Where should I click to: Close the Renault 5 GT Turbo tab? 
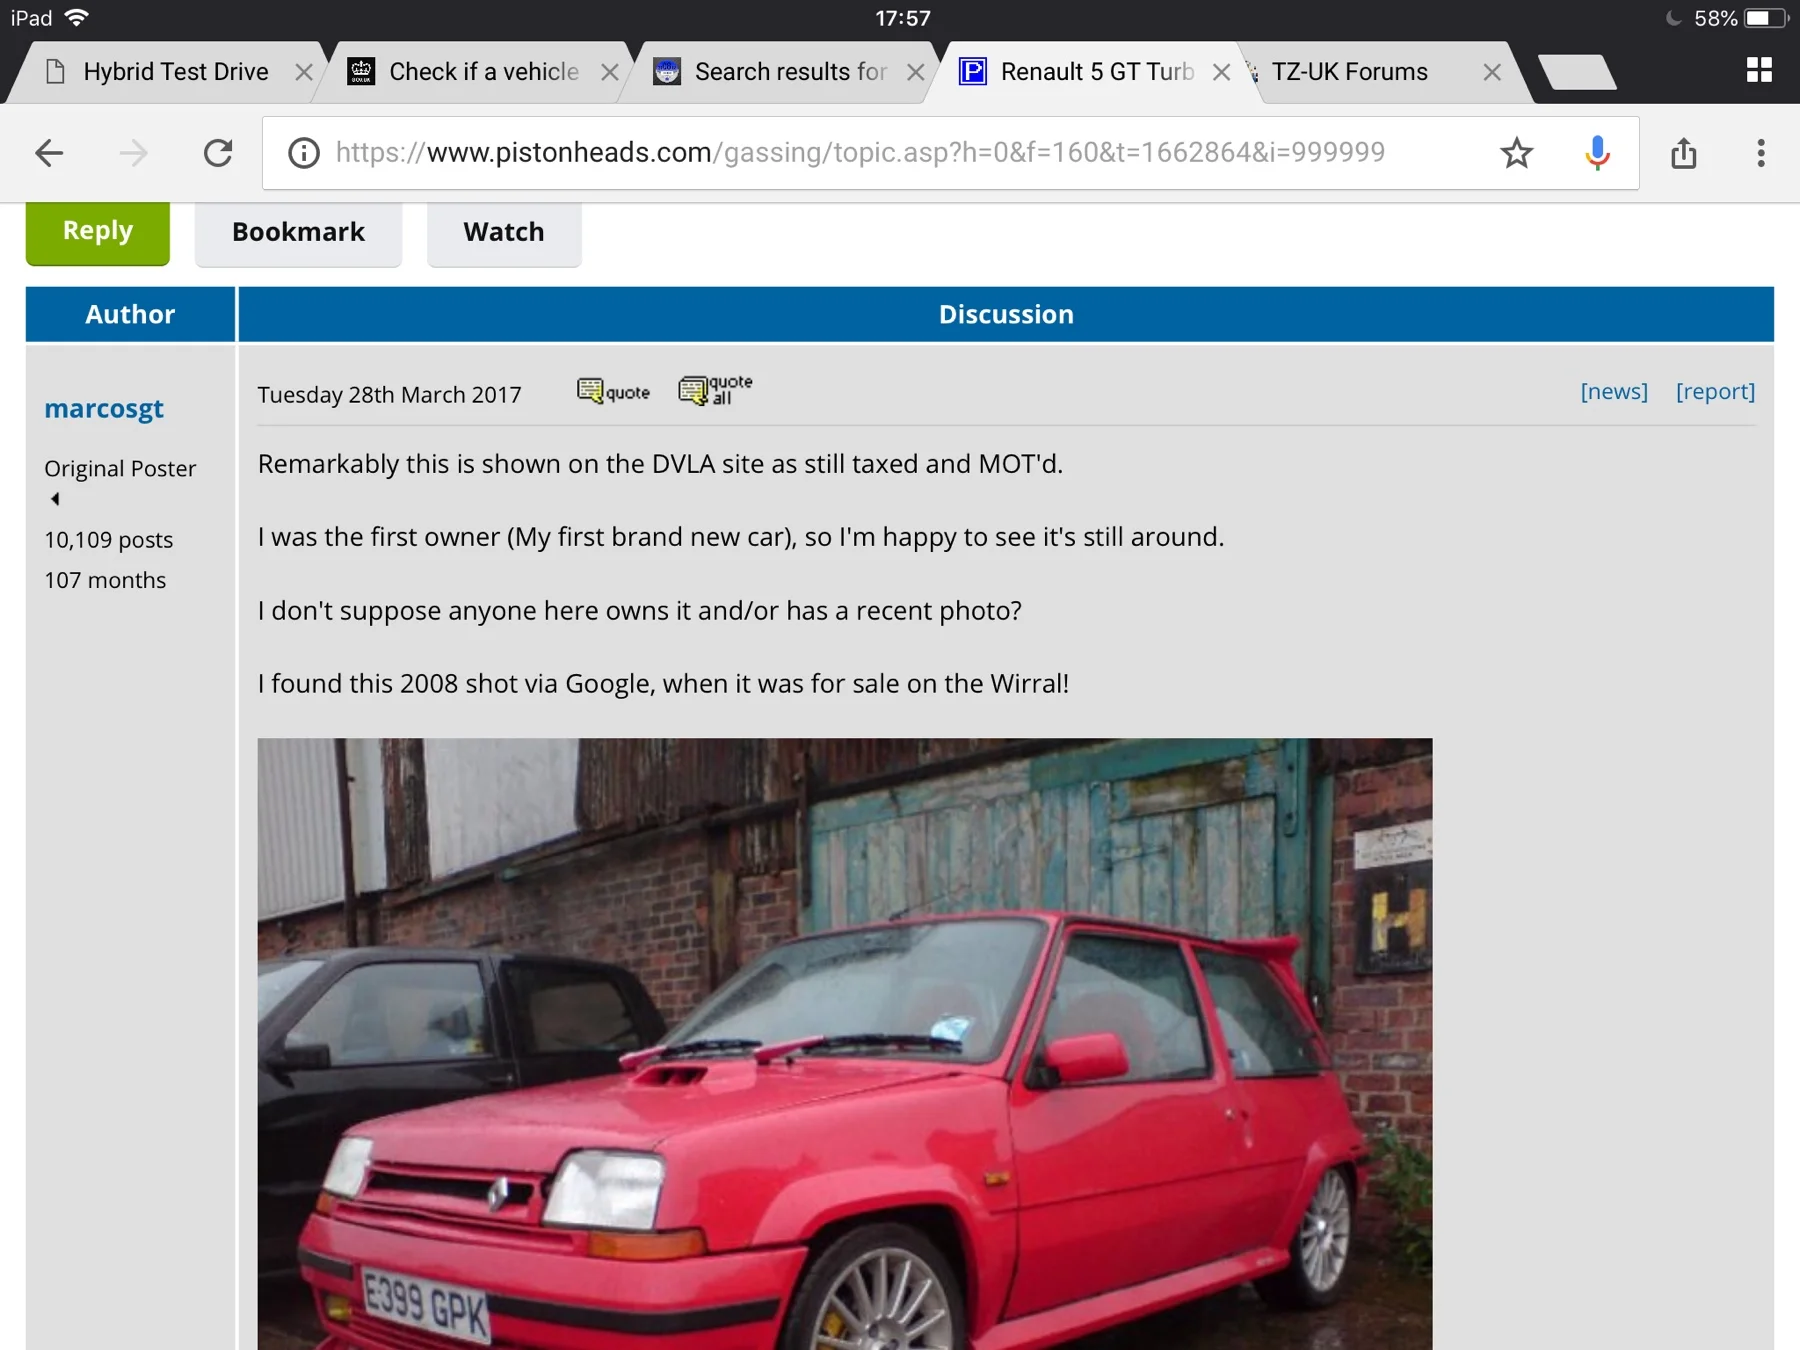(x=1221, y=72)
